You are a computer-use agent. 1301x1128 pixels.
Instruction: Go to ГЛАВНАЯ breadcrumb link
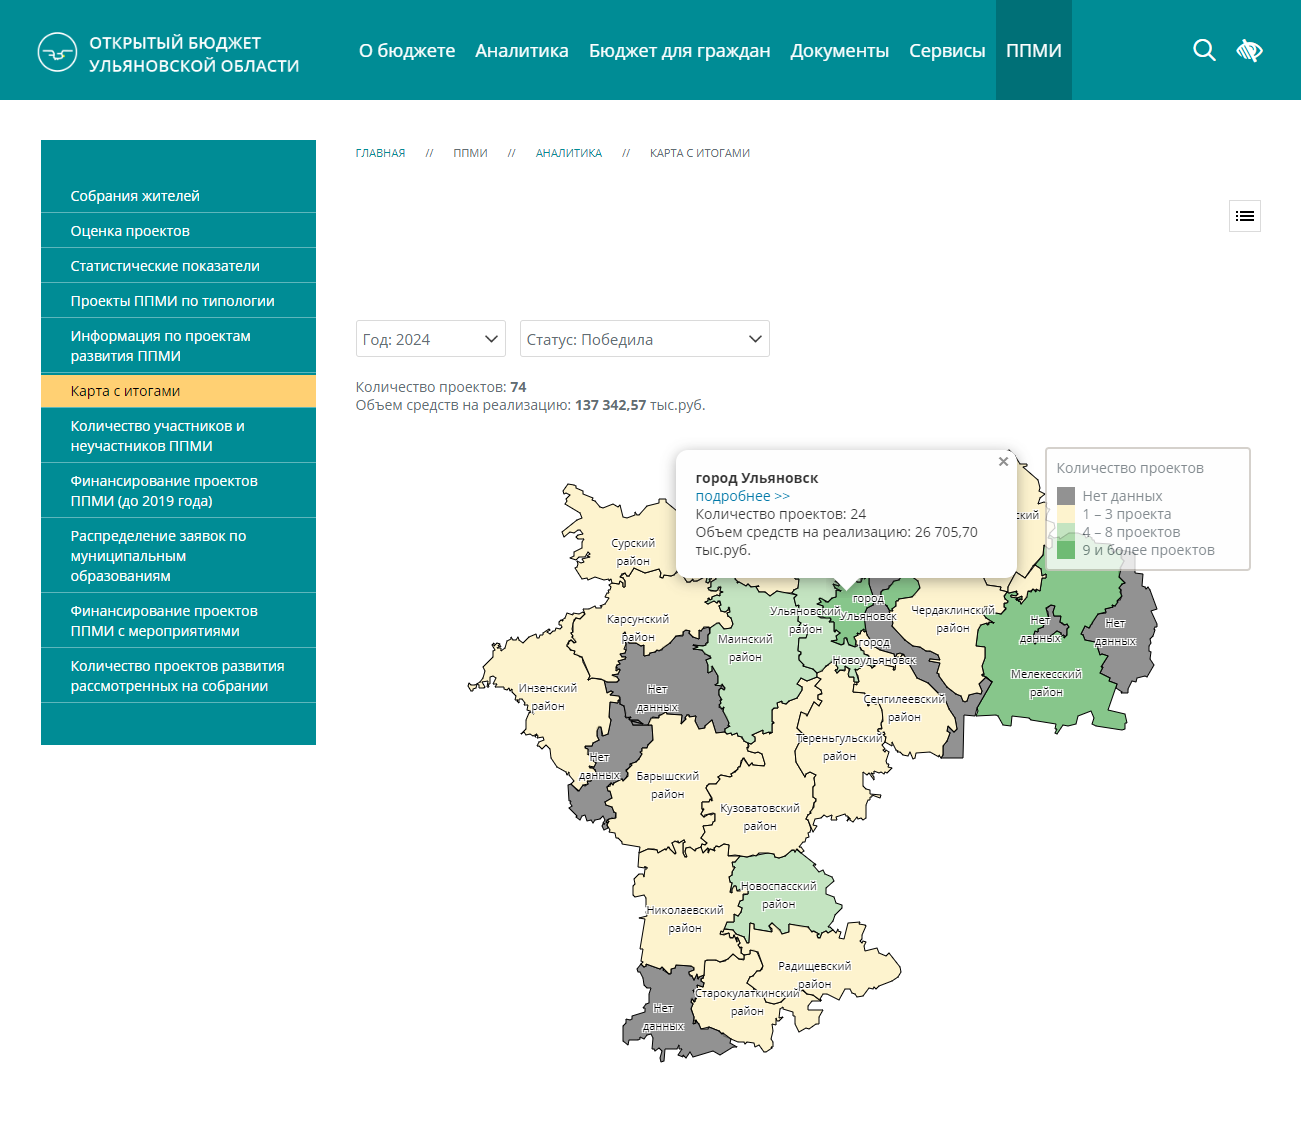coord(380,153)
